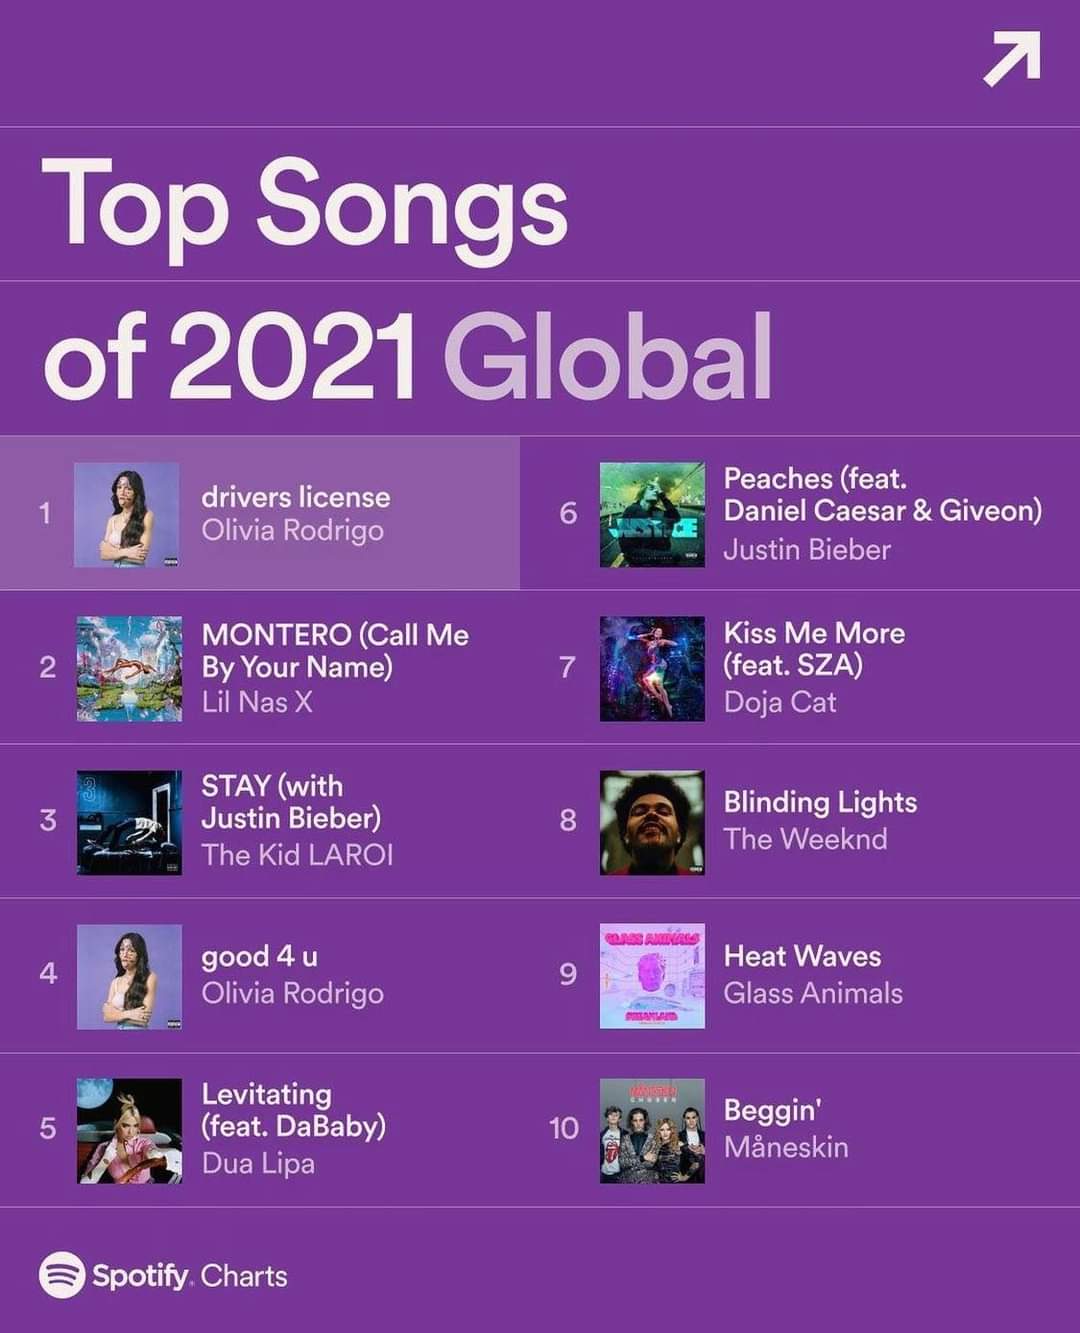Click the Kiss Me More artwork
The image size is (1080, 1333).
652,668
